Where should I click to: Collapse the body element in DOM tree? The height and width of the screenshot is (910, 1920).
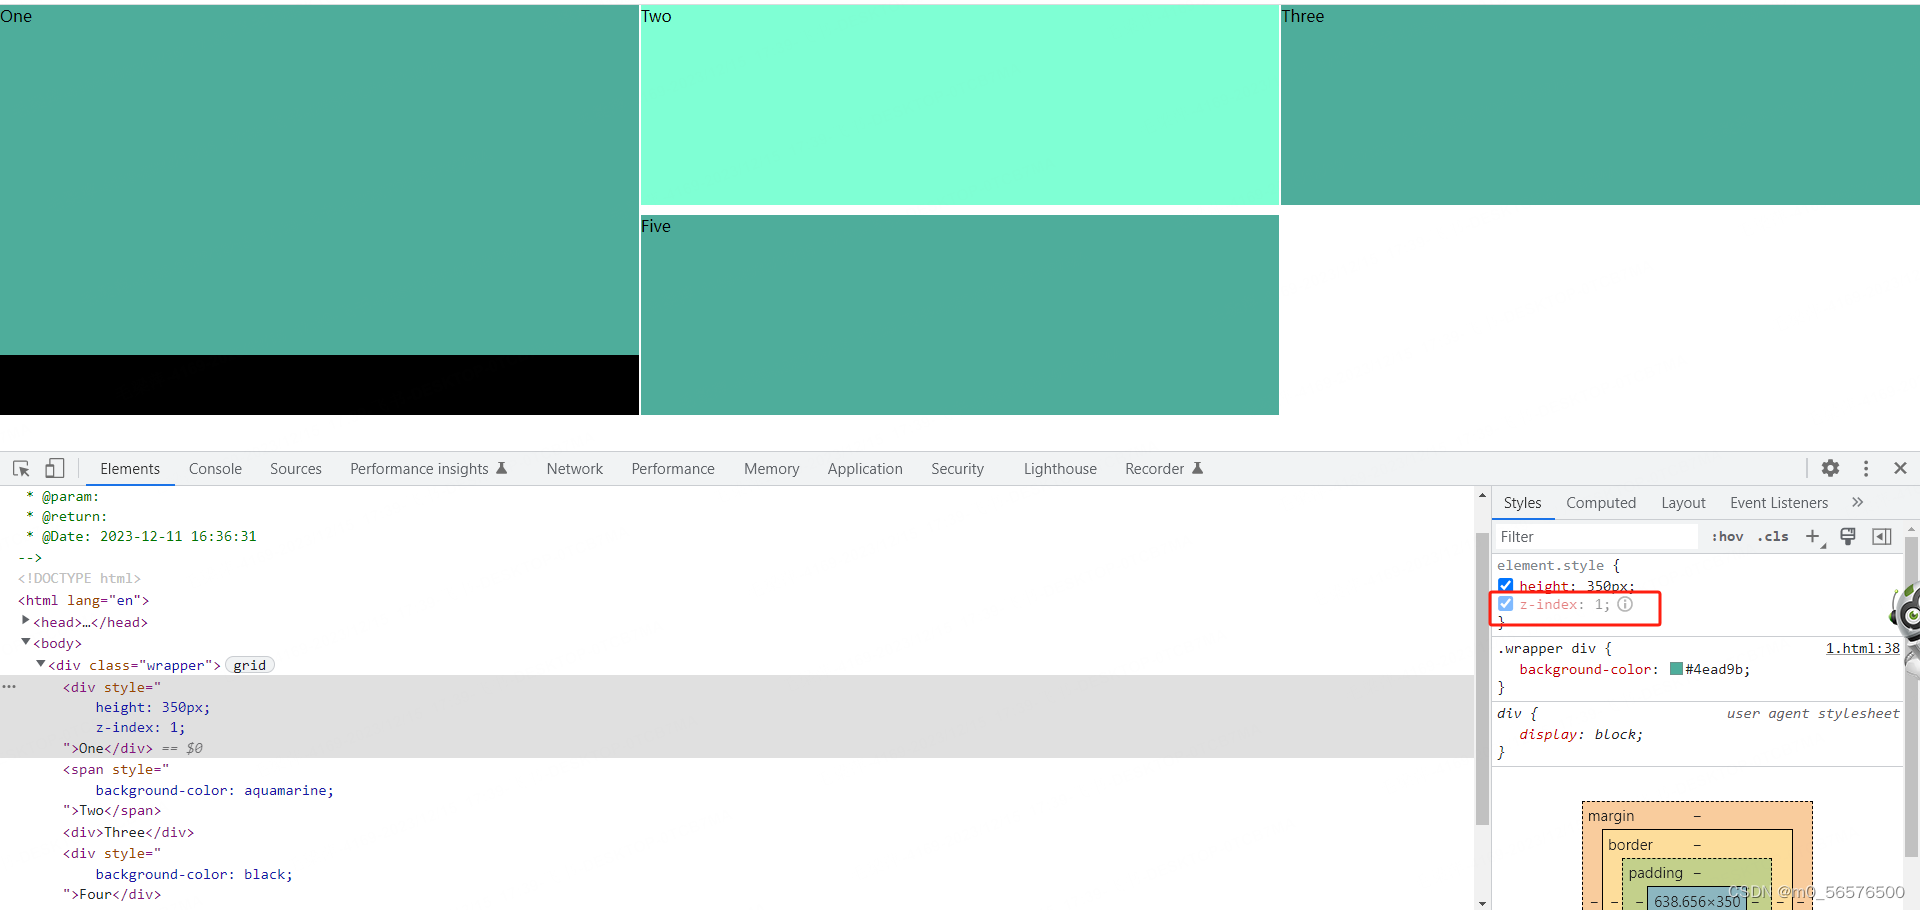point(25,642)
